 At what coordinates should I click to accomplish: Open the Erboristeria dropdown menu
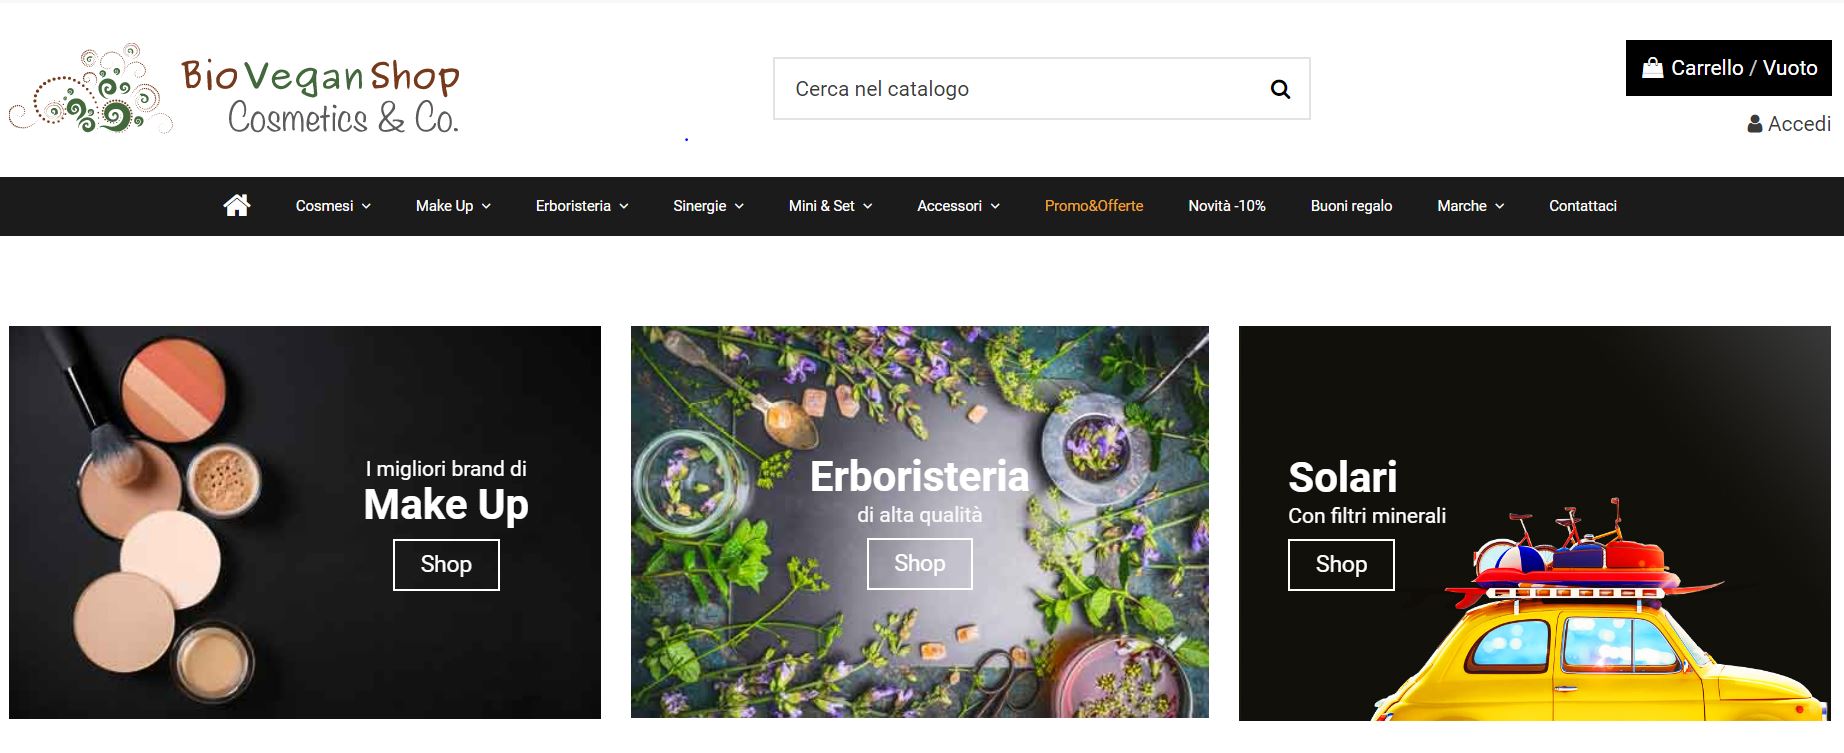(582, 206)
